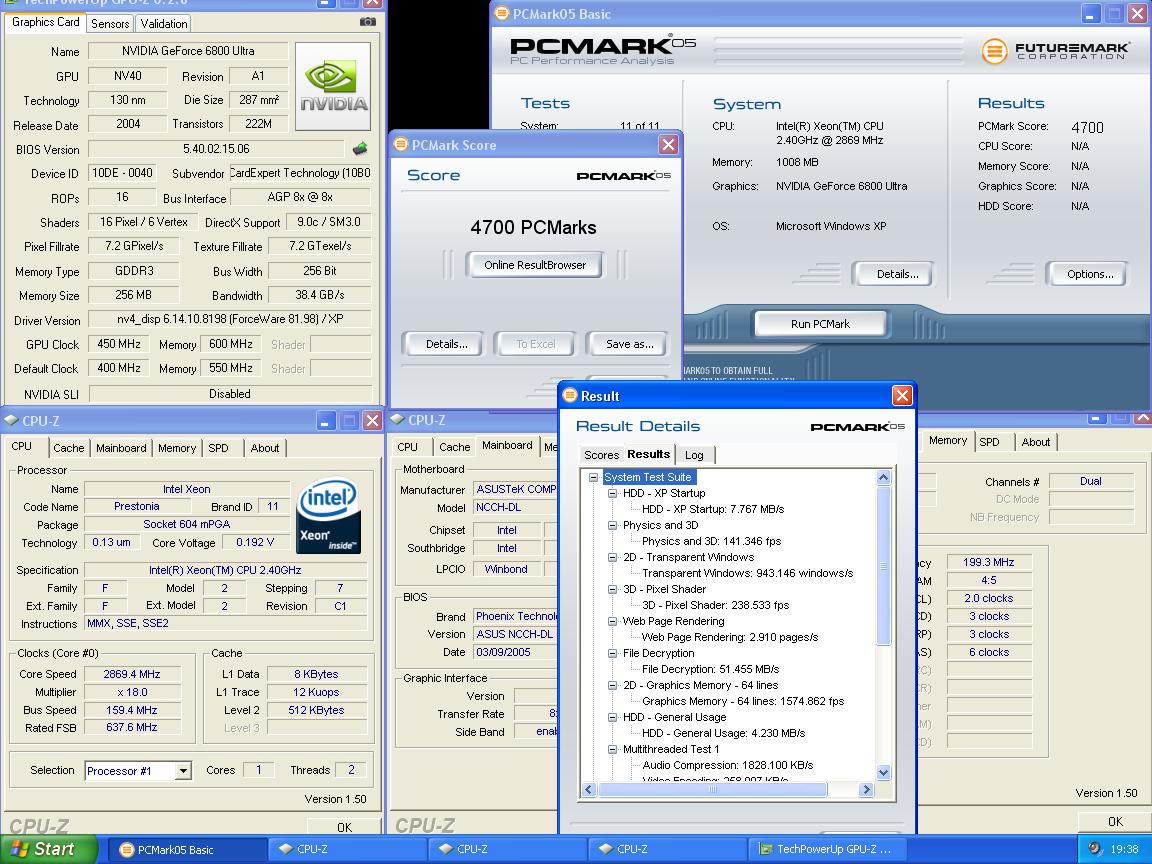Image resolution: width=1152 pixels, height=864 pixels.
Task: Click the scroll left arrow in Result tree
Action: (x=588, y=790)
